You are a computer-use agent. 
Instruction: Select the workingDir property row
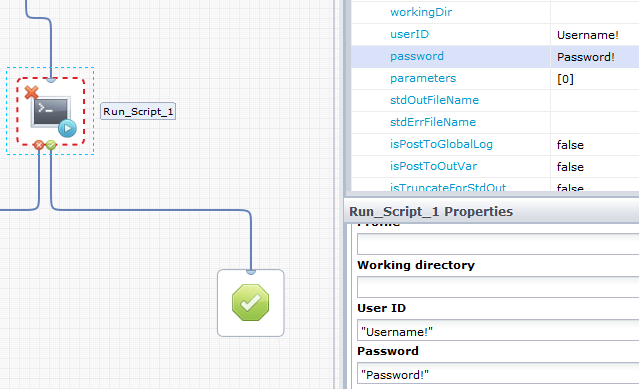(x=495, y=12)
